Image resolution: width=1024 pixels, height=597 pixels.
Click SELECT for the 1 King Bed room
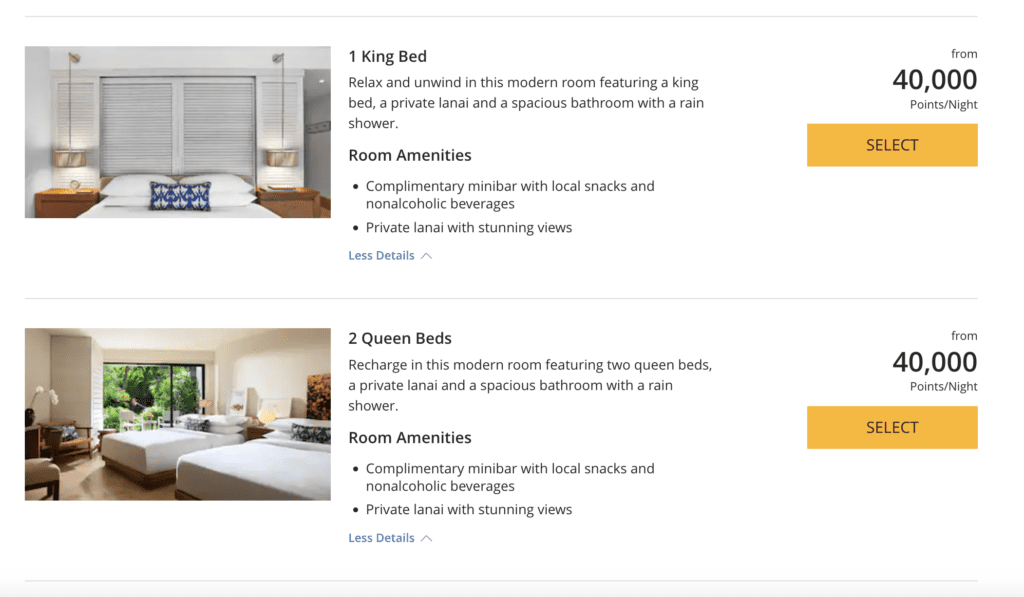[891, 145]
